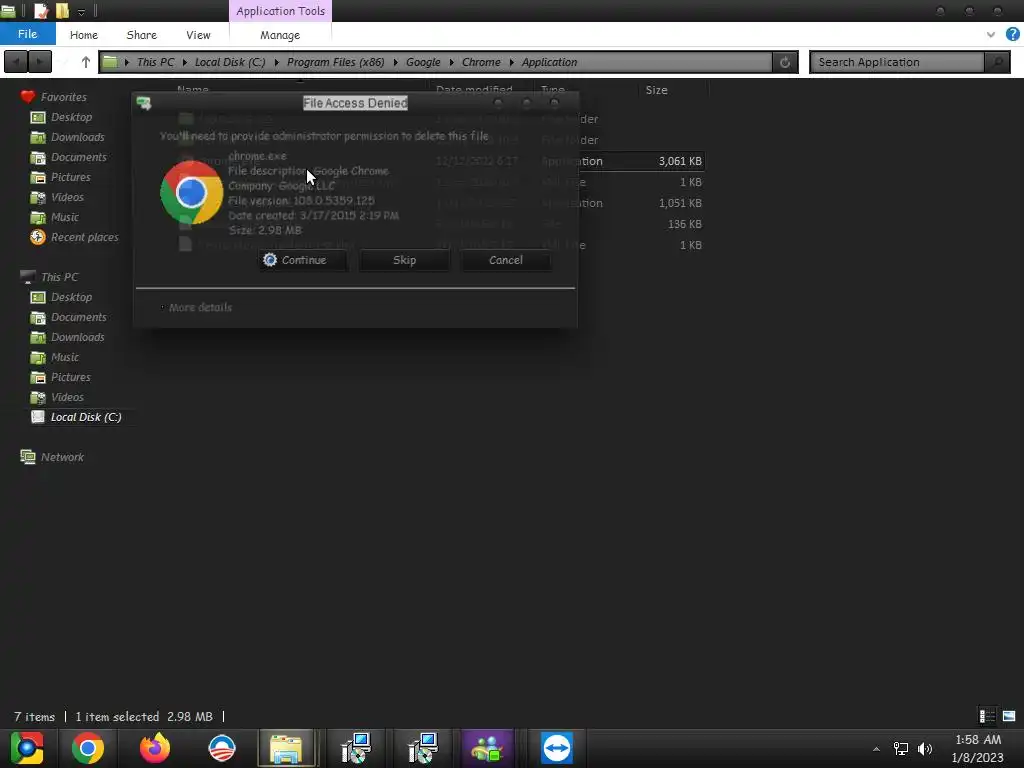Expand the arrow after Local Disk breadcrumb

(276, 62)
